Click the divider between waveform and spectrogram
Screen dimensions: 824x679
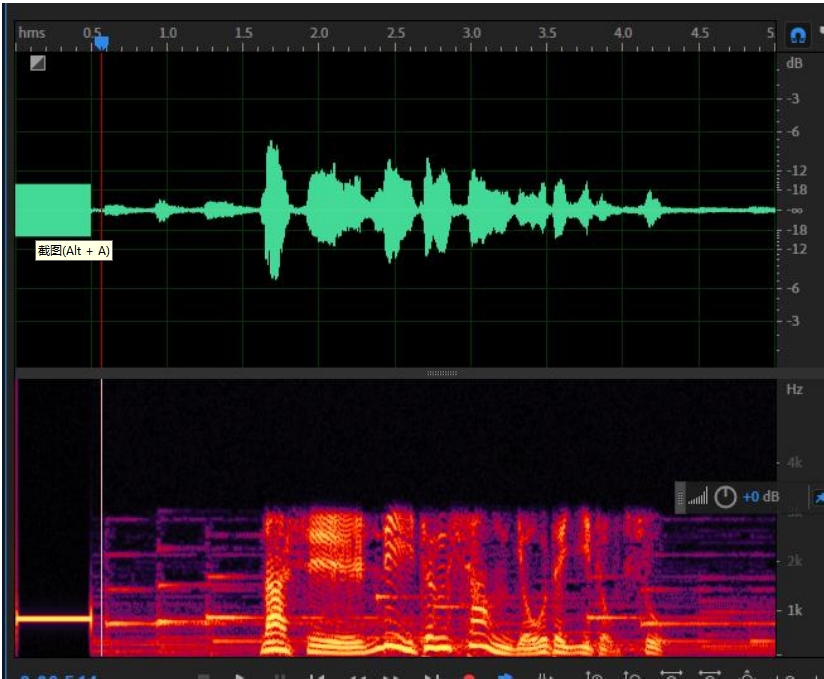(441, 373)
